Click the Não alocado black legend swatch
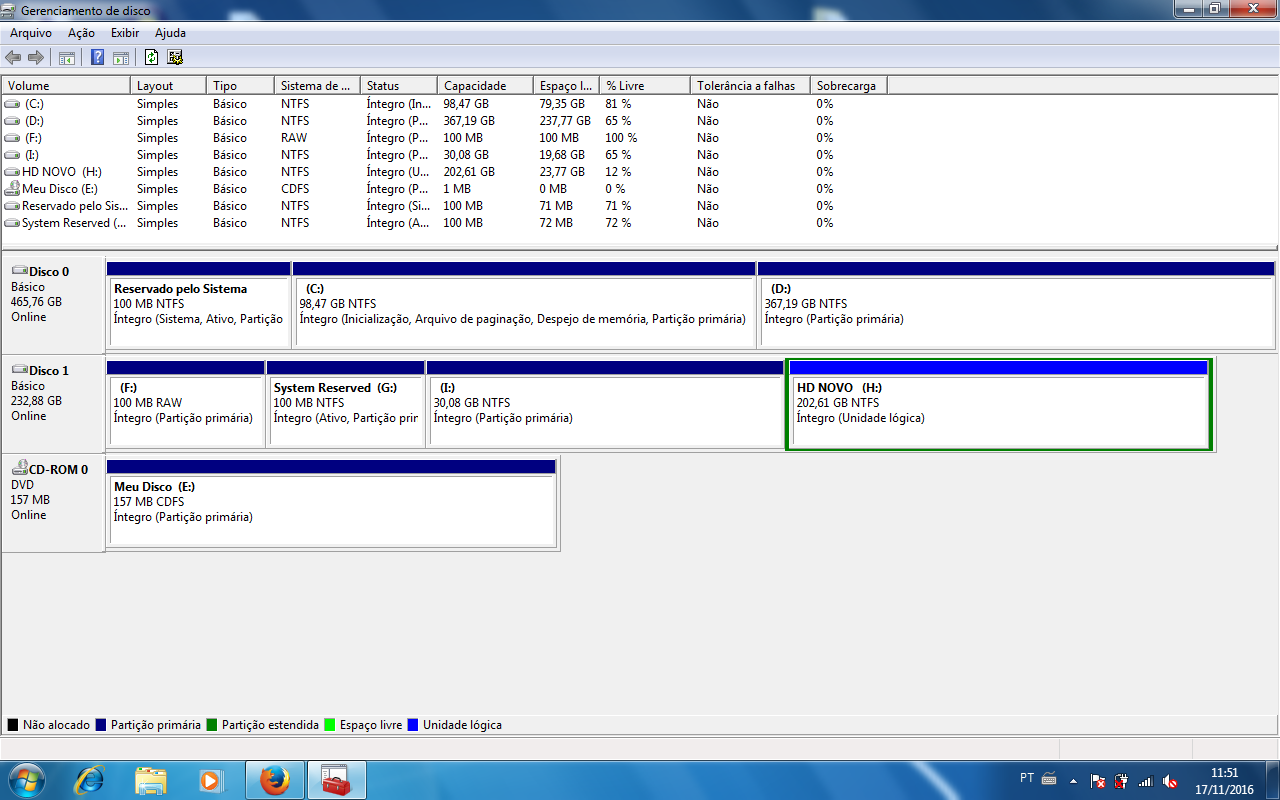Image resolution: width=1280 pixels, height=800 pixels. [13, 725]
